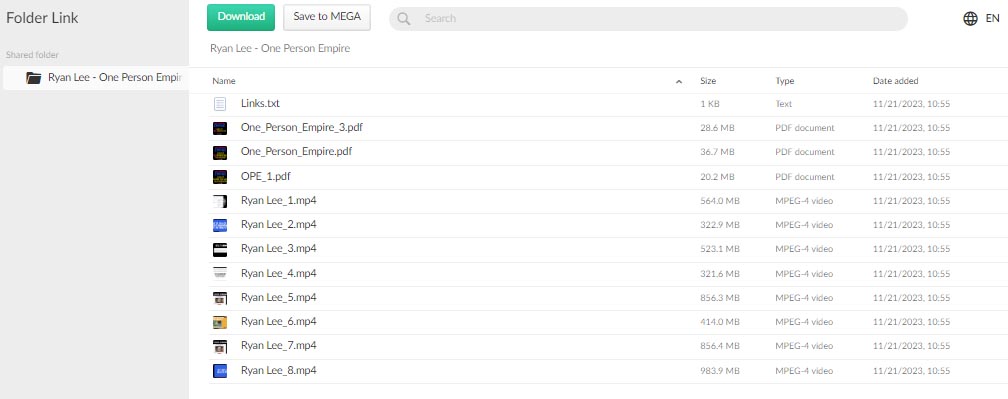Focus the Search input field

click(648, 19)
